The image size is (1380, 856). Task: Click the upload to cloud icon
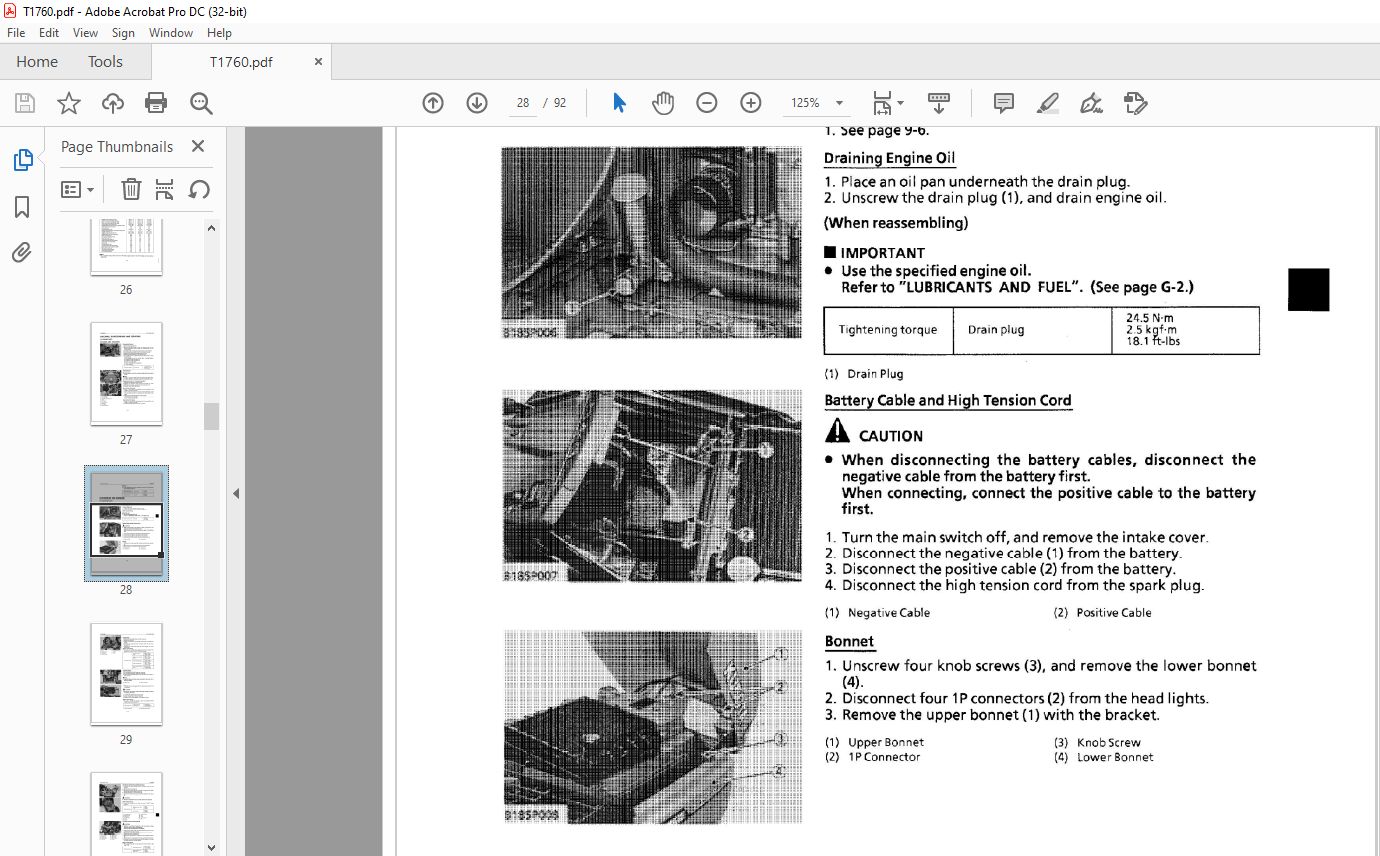pyautogui.click(x=113, y=103)
